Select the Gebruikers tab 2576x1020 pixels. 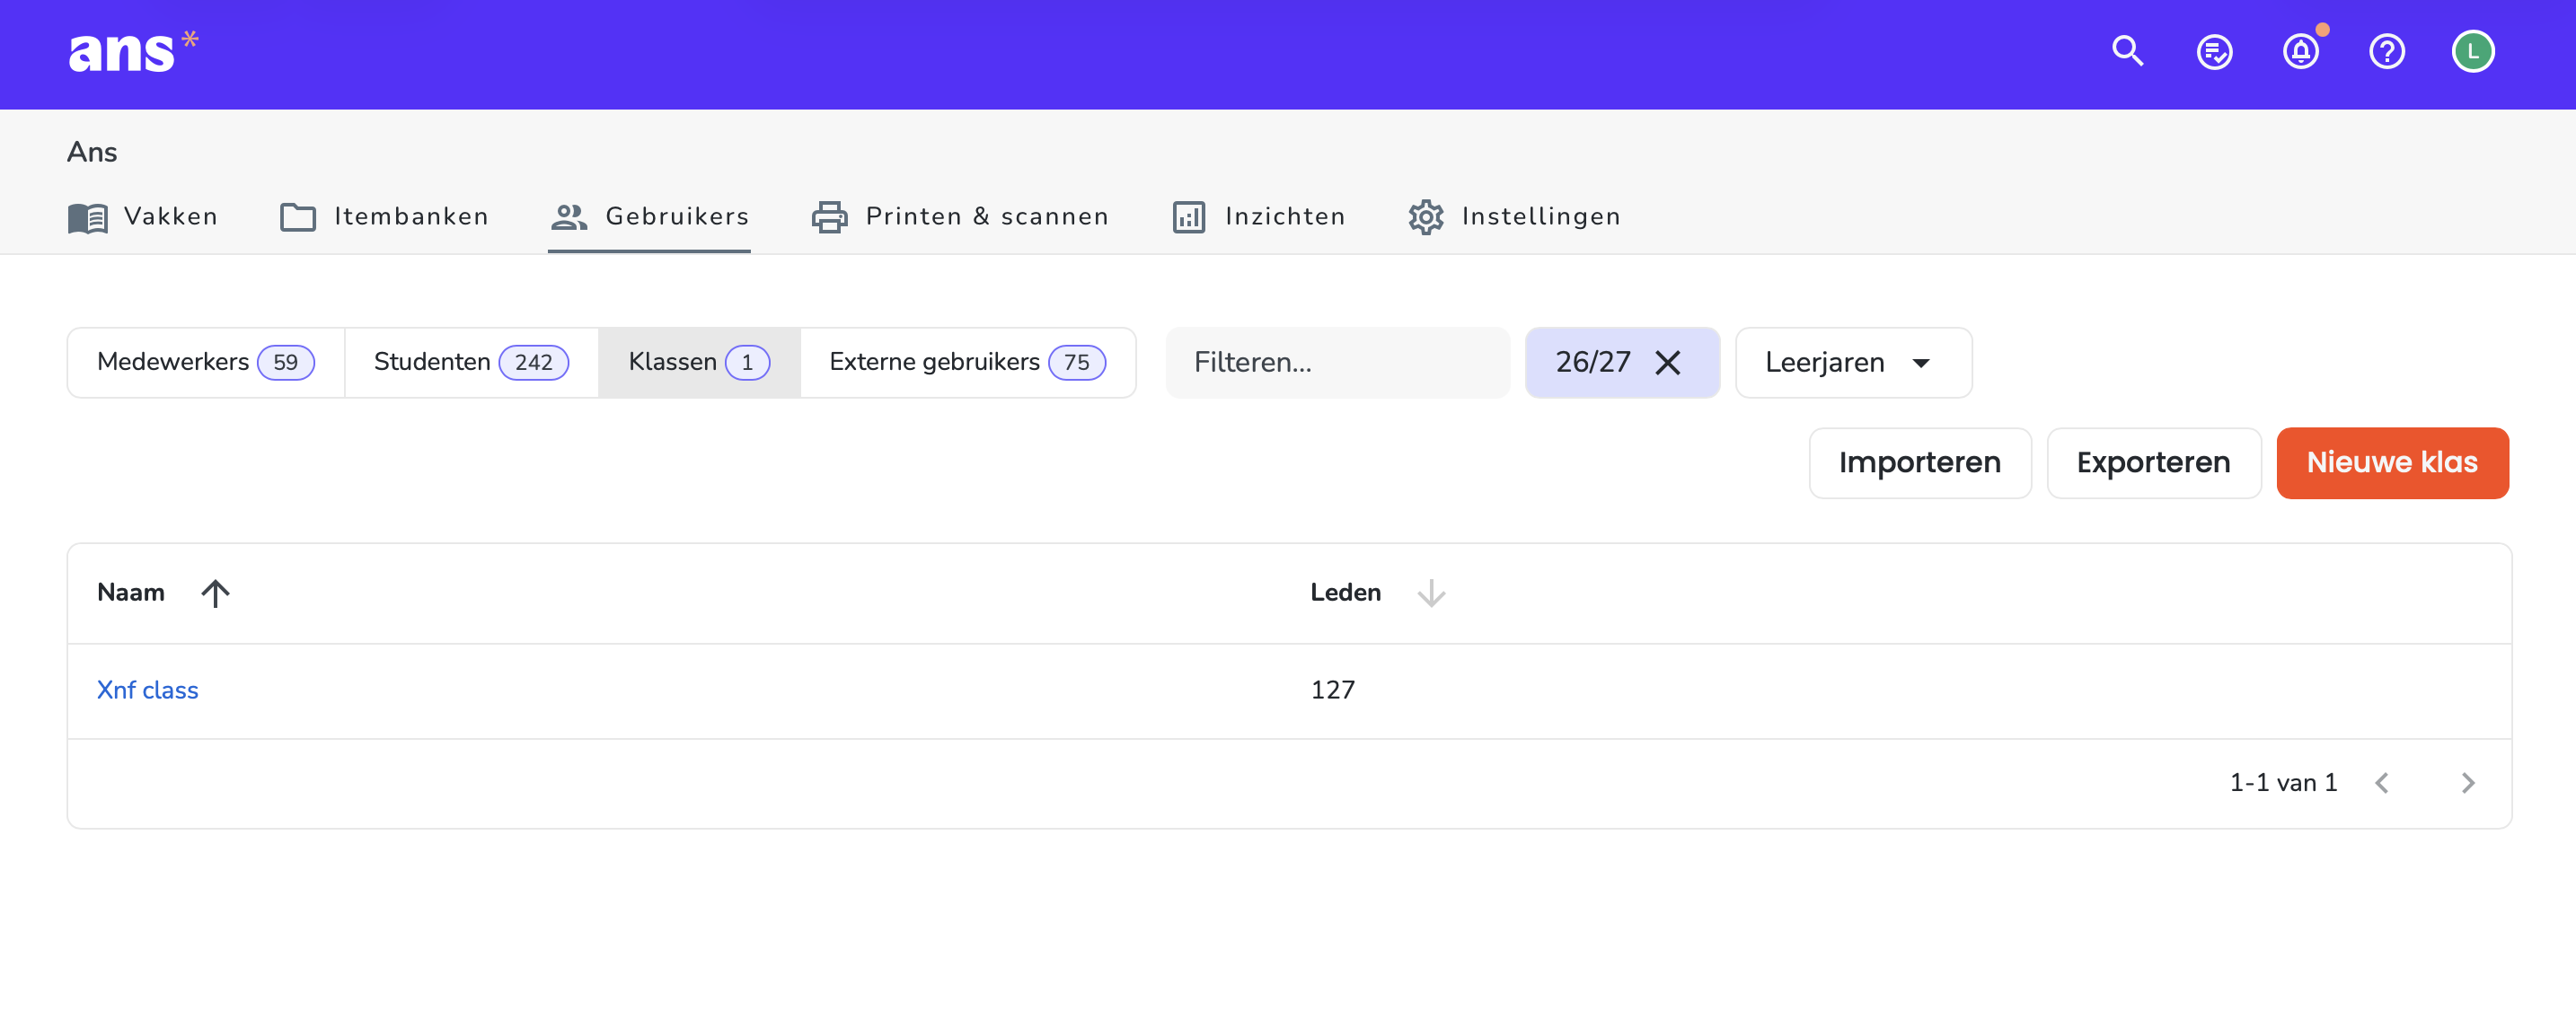pyautogui.click(x=649, y=216)
